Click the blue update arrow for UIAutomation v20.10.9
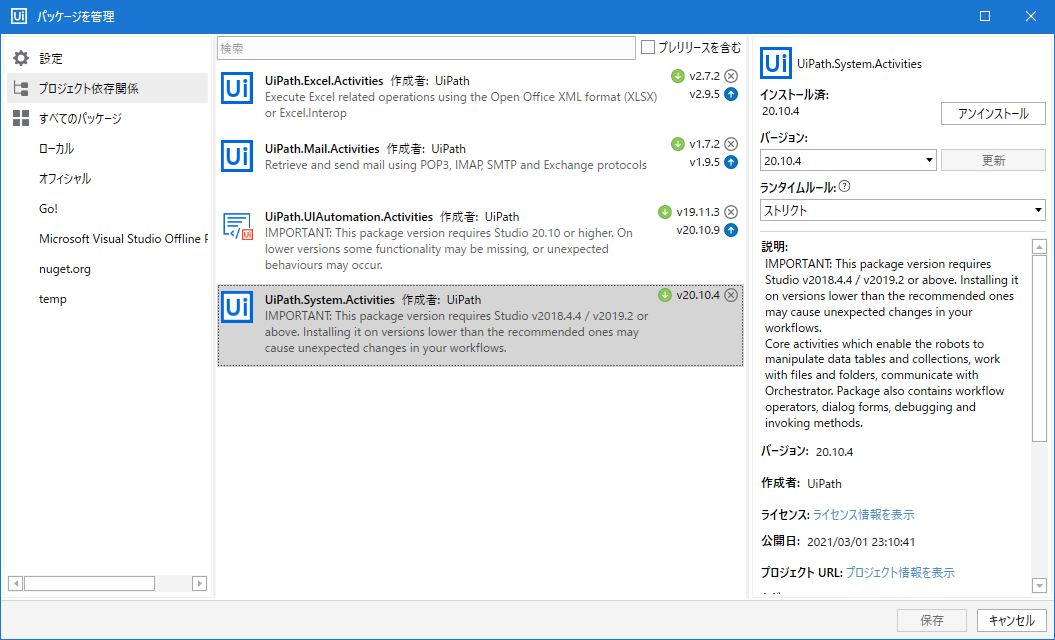The image size is (1055, 640). pos(731,230)
